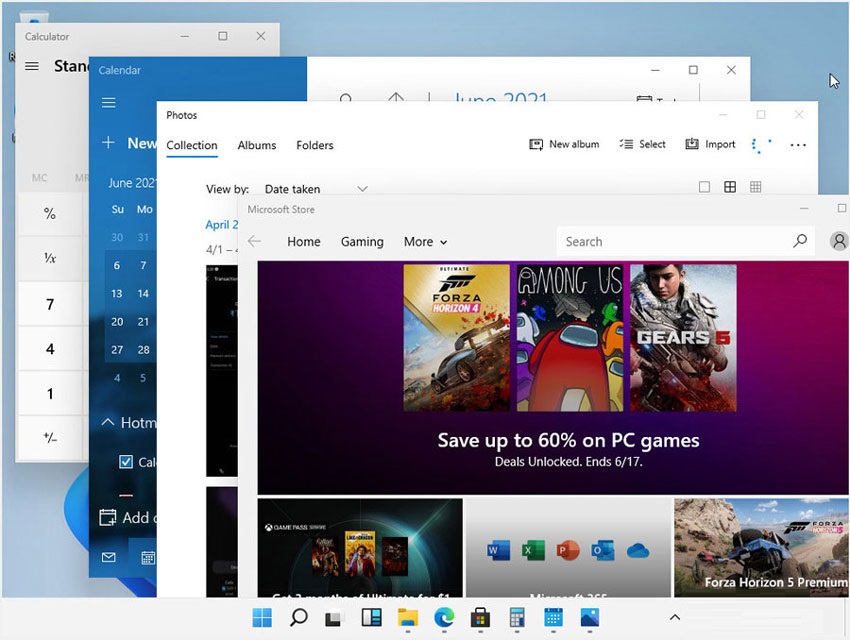The width and height of the screenshot is (850, 640).
Task: Open Gaming tab in Microsoft Store
Action: tap(362, 242)
